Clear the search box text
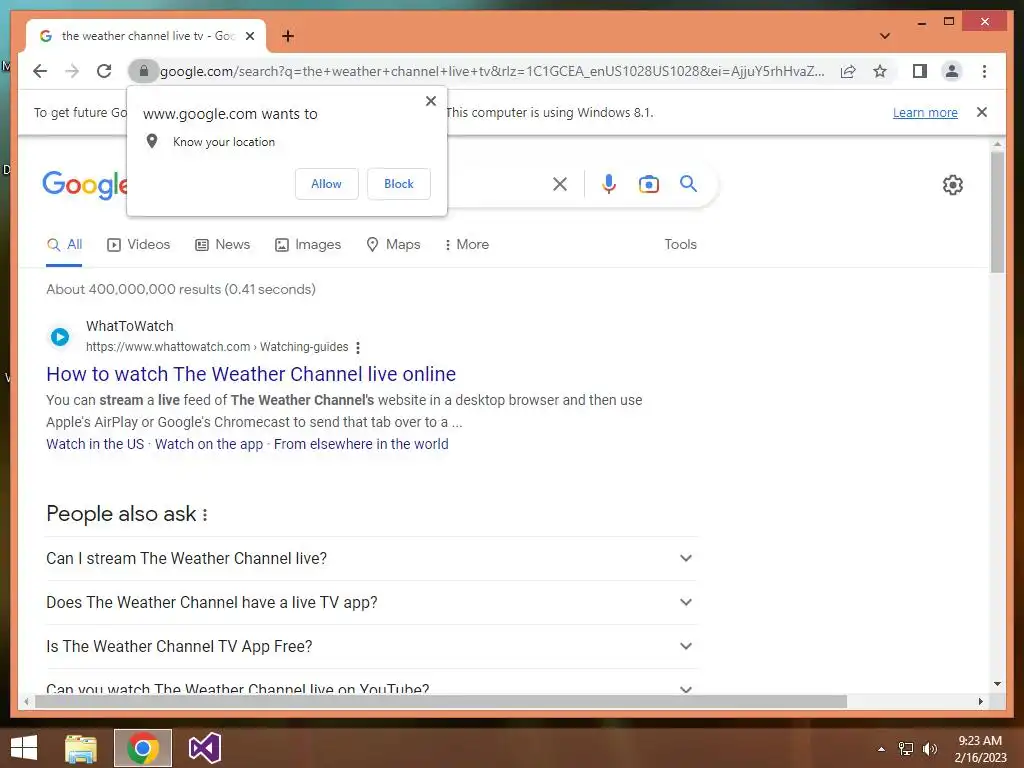 [560, 185]
